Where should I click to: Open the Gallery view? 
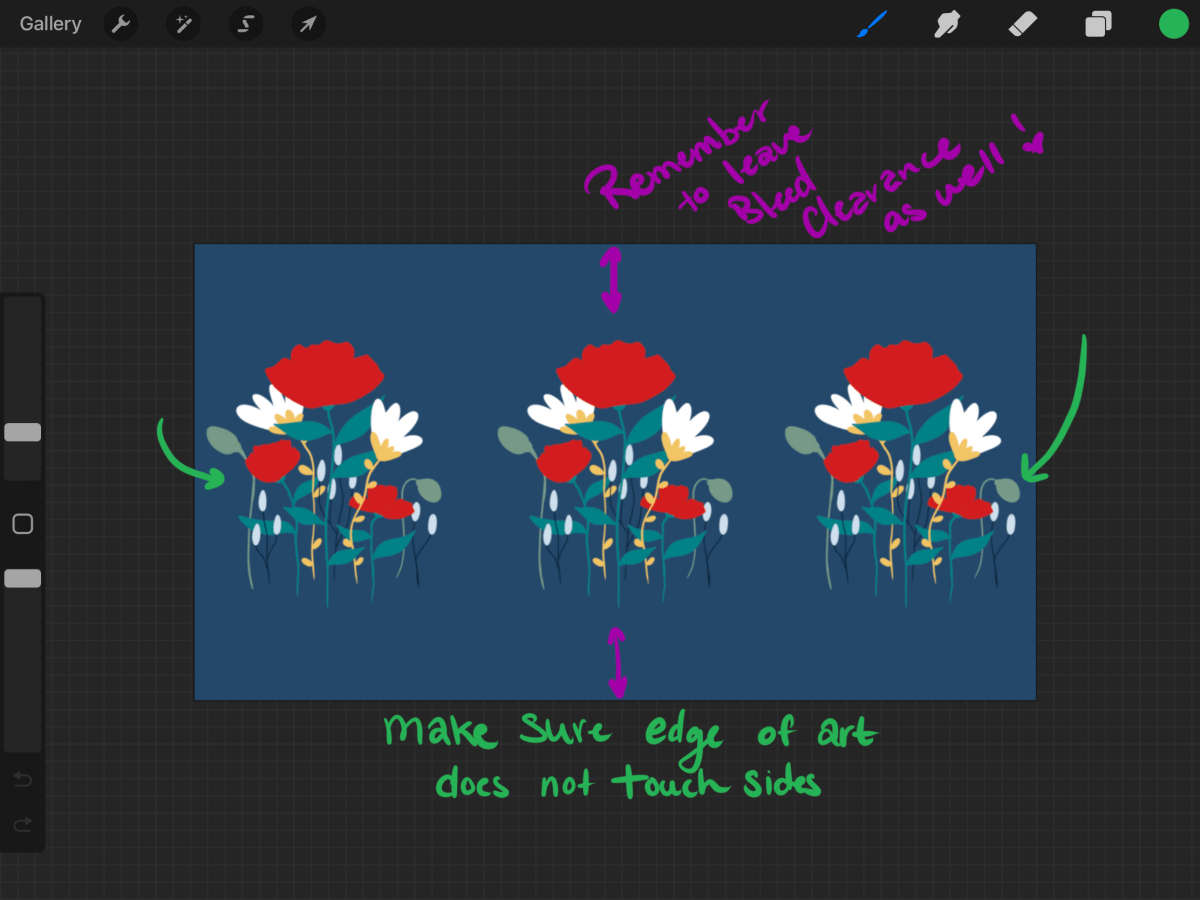coord(50,24)
